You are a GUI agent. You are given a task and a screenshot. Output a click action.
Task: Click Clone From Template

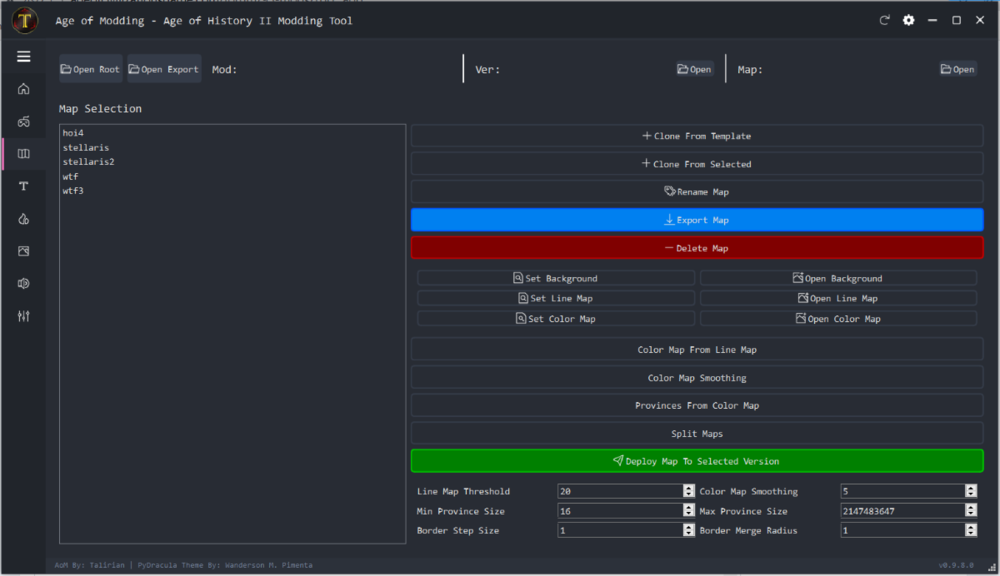point(697,136)
